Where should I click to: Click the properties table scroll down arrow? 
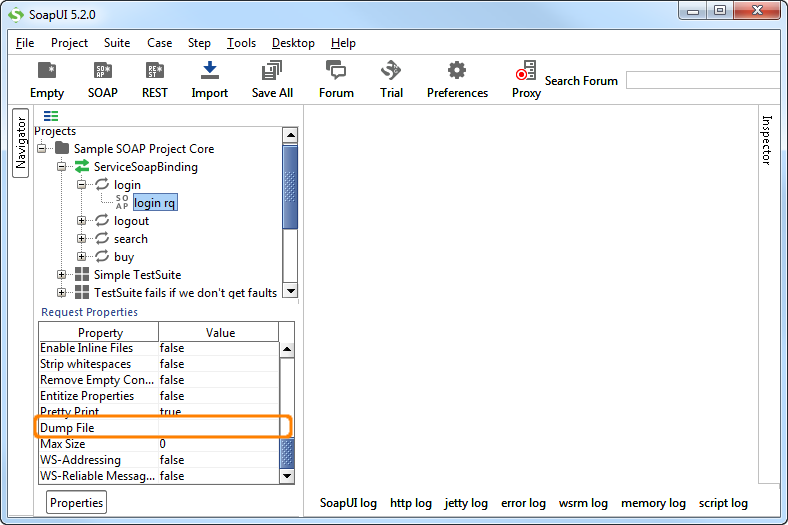[x=286, y=476]
